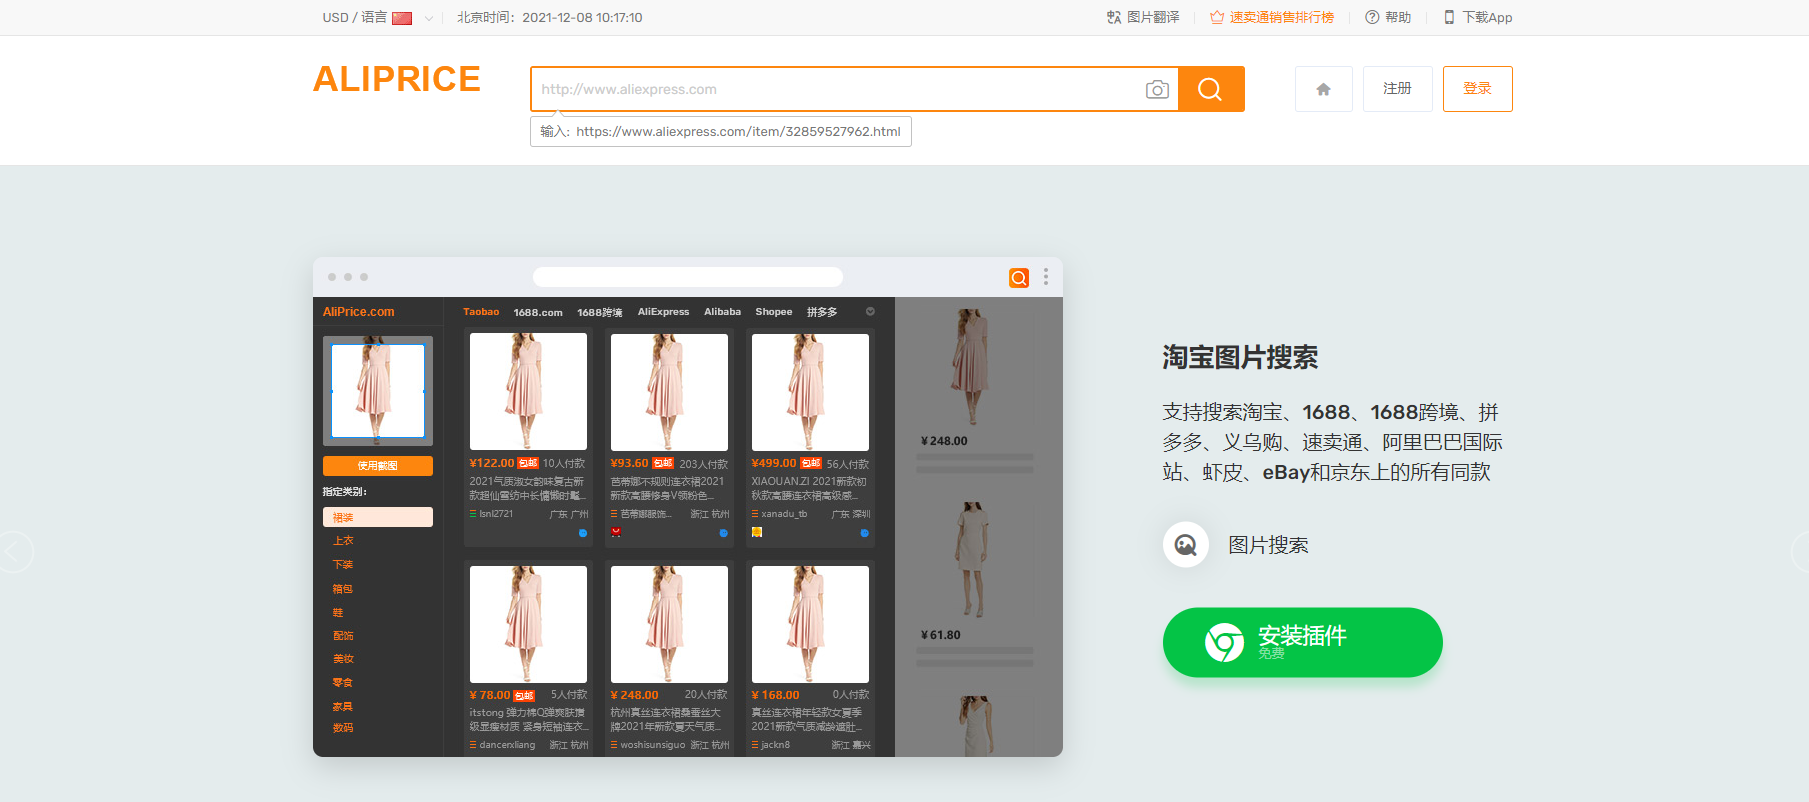1809x802 pixels.
Task: Open camera image search in search bar
Action: pos(1157,90)
